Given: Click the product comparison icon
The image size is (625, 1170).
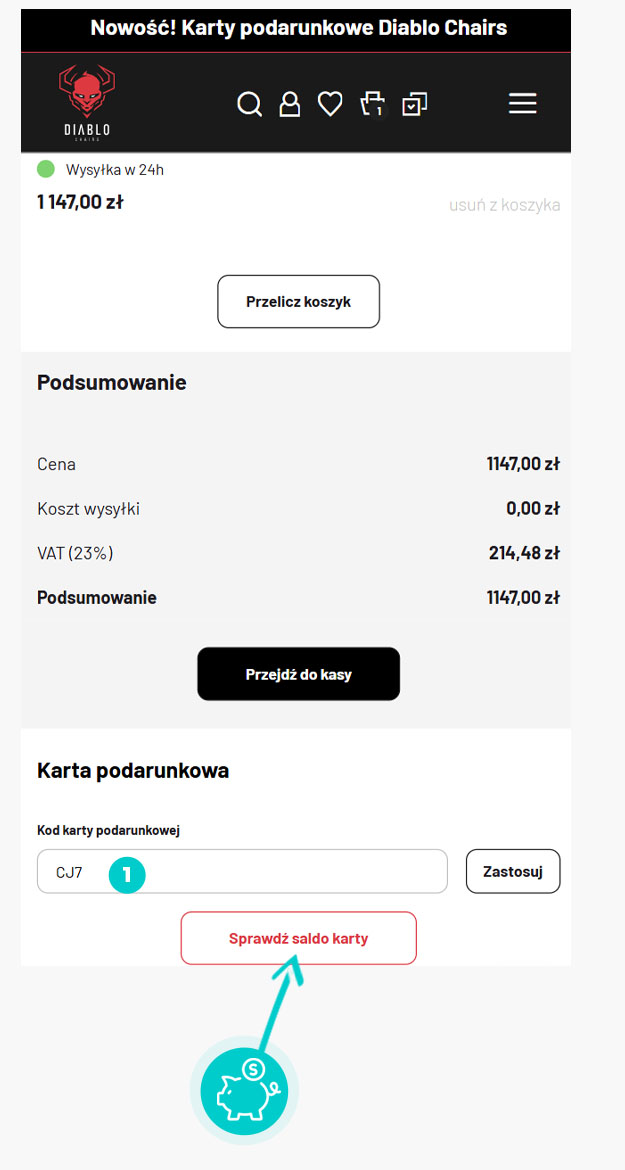Looking at the screenshot, I should click(414, 103).
